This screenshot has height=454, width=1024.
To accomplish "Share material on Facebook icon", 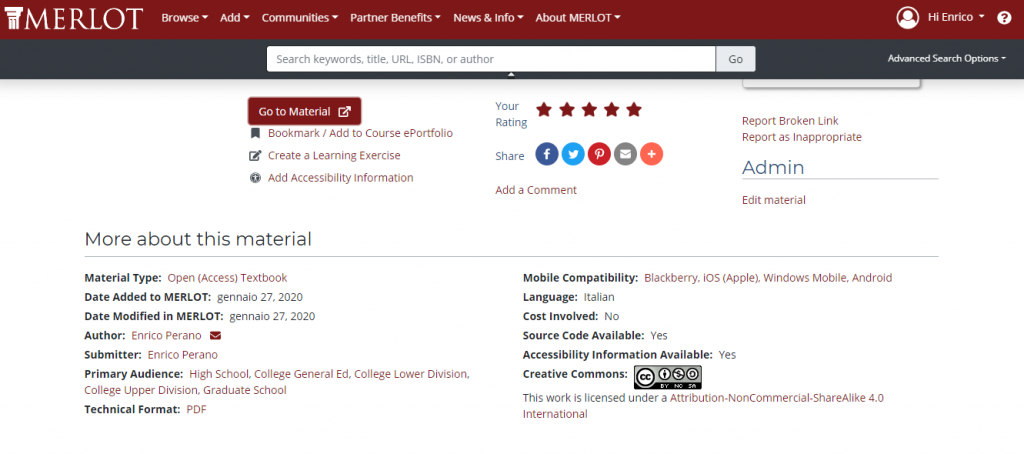I will click(547, 154).
